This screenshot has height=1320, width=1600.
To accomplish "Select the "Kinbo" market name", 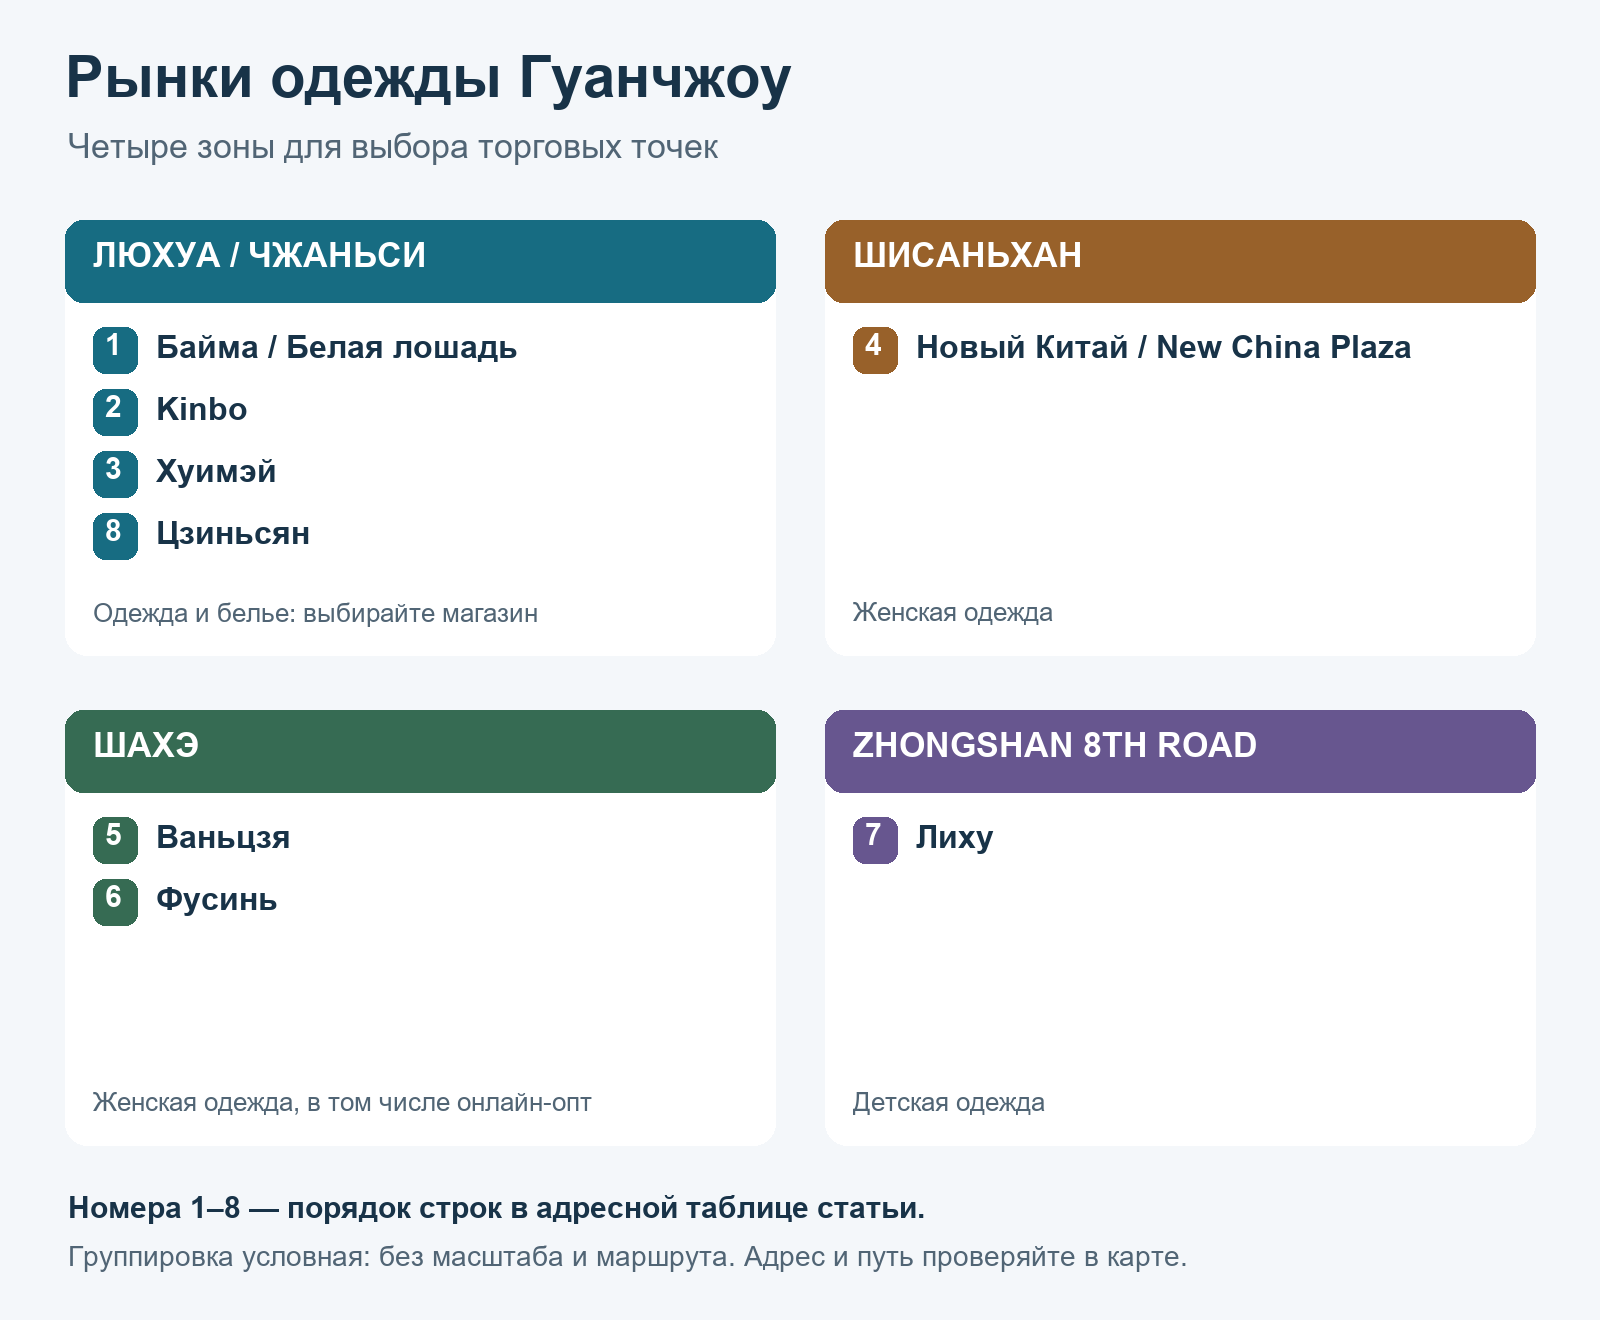I will pos(201,409).
